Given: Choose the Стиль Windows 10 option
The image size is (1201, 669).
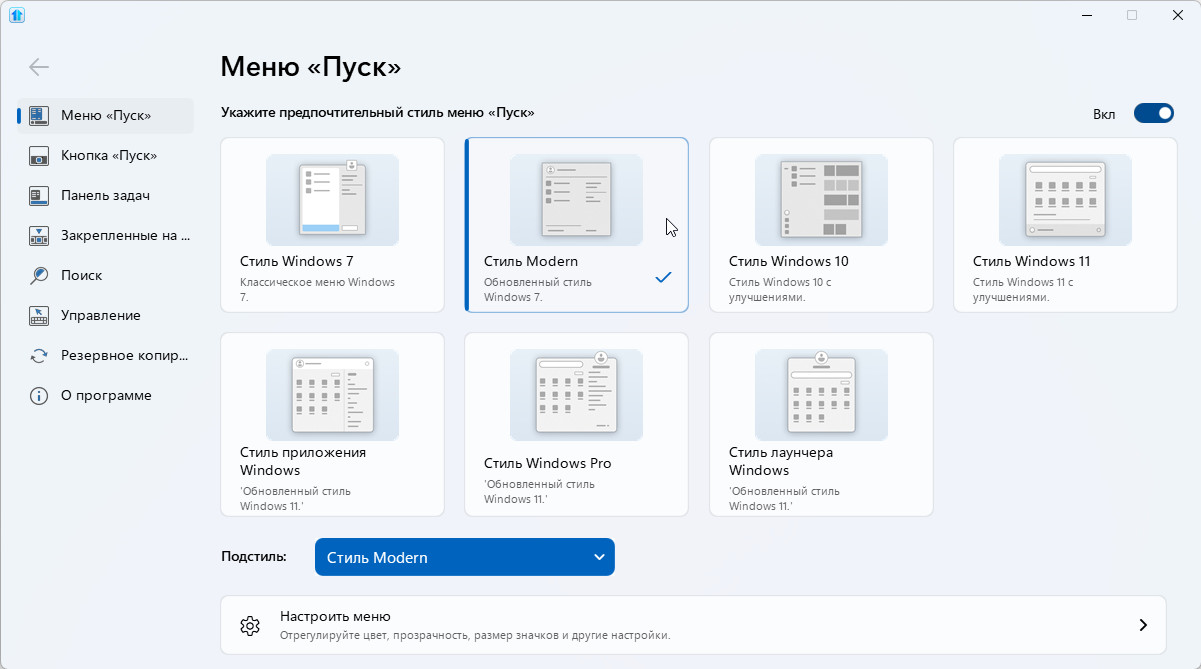Looking at the screenshot, I should (x=820, y=225).
